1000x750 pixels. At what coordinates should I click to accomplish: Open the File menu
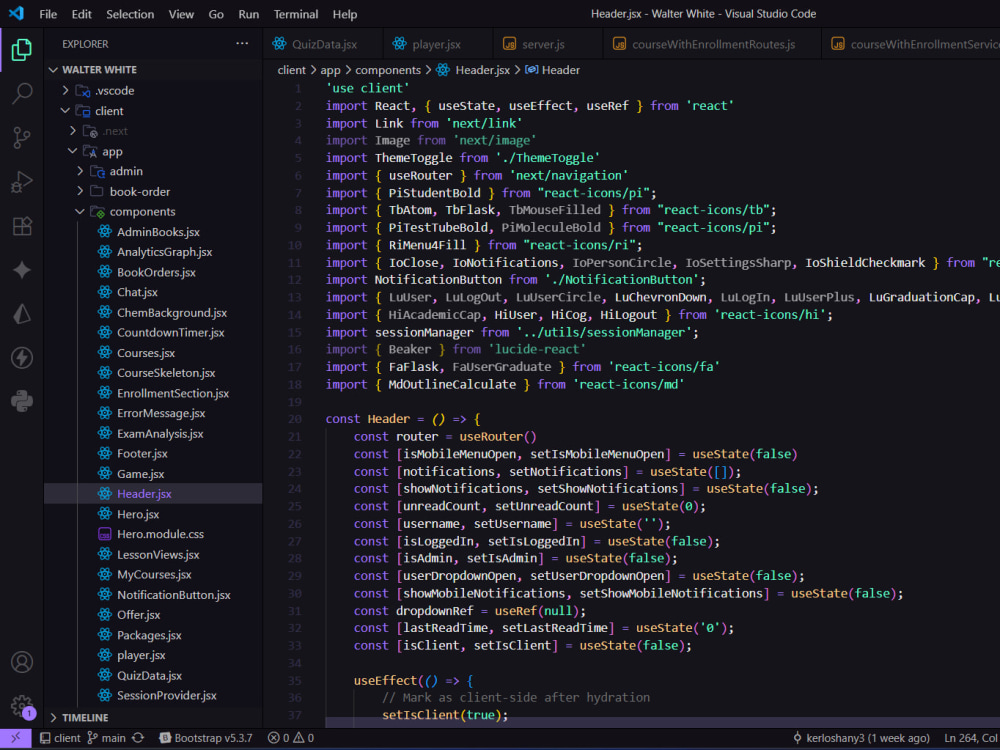click(x=48, y=14)
